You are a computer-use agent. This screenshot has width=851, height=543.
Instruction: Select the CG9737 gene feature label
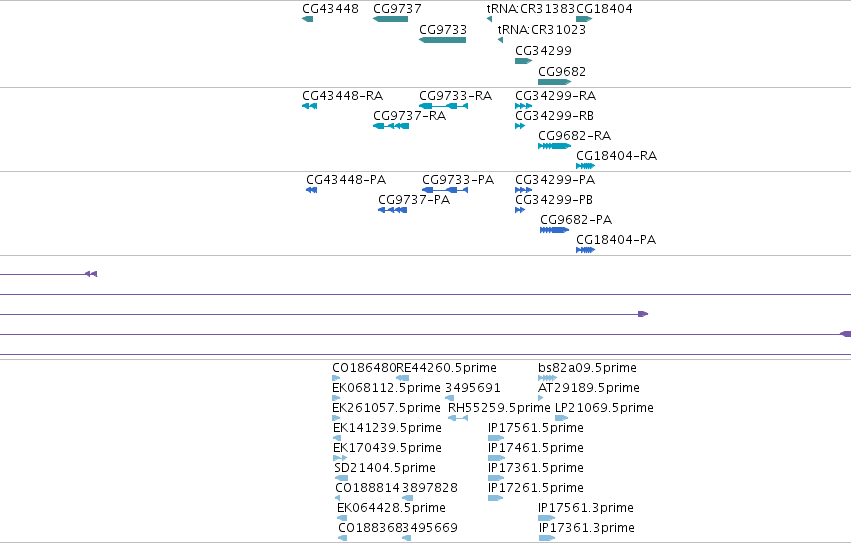click(397, 9)
